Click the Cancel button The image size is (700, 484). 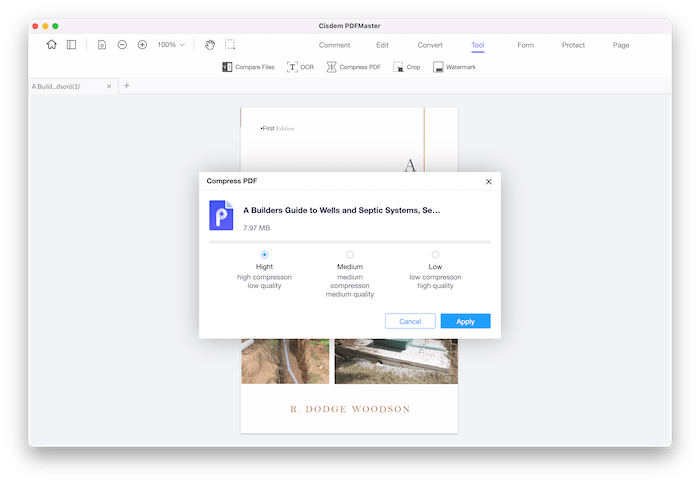tap(410, 321)
